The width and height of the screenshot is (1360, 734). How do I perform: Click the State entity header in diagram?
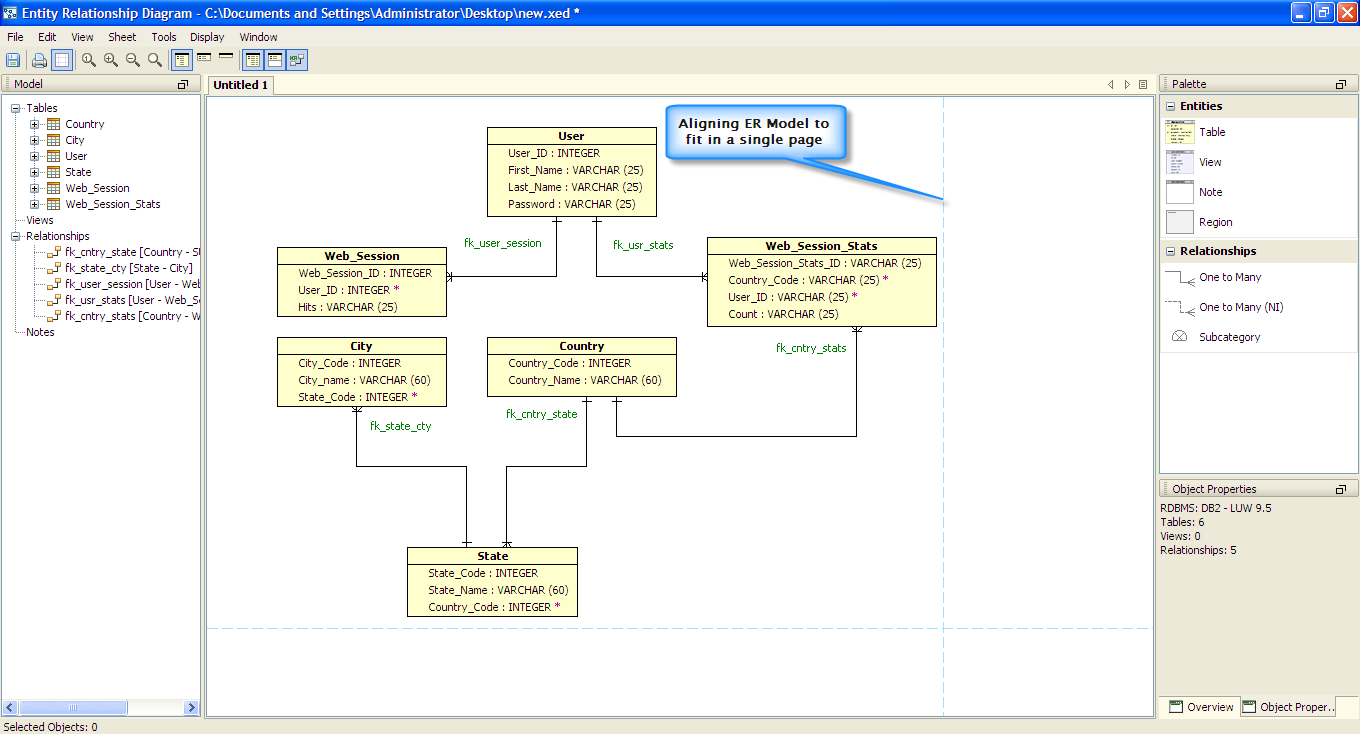coord(492,556)
